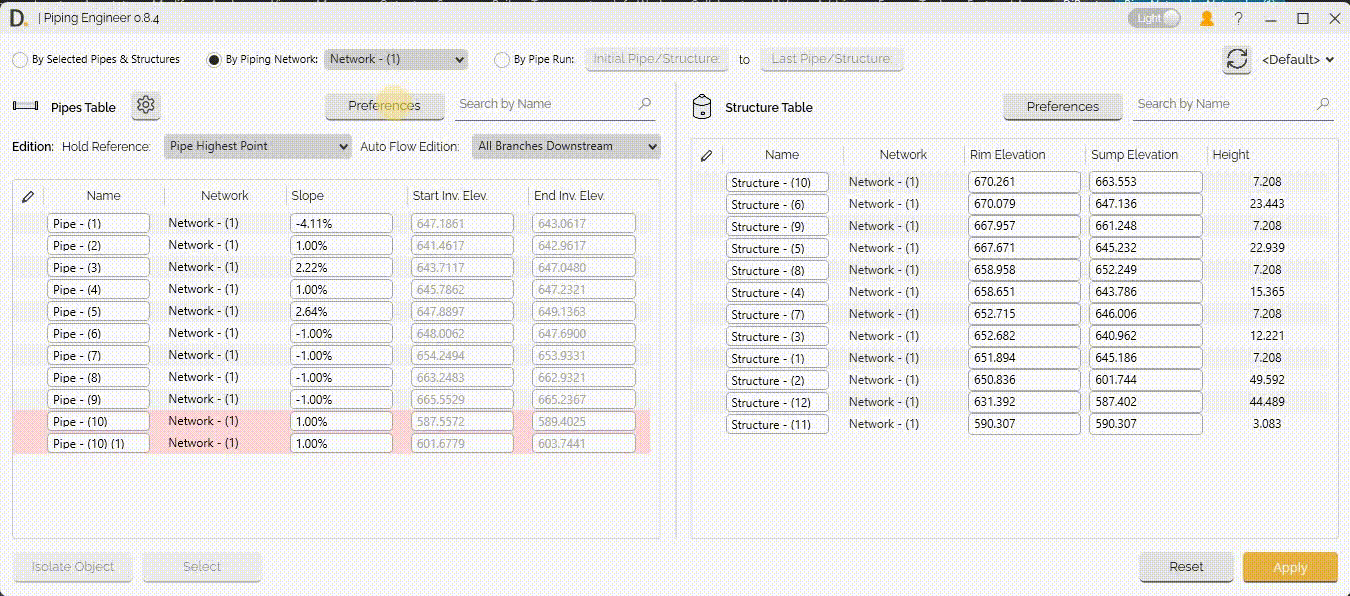Click the refresh icon button
This screenshot has height=596, width=1350.
1237,59
